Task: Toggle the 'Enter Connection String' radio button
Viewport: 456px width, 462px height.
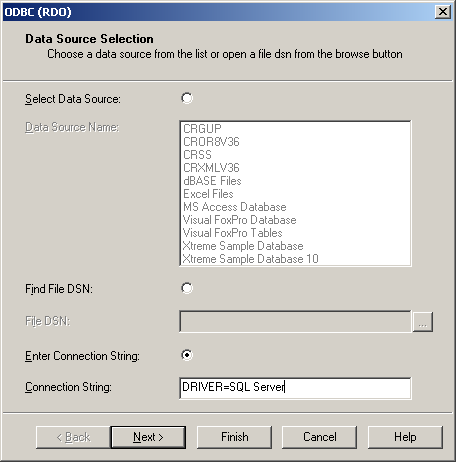Action: coord(187,355)
